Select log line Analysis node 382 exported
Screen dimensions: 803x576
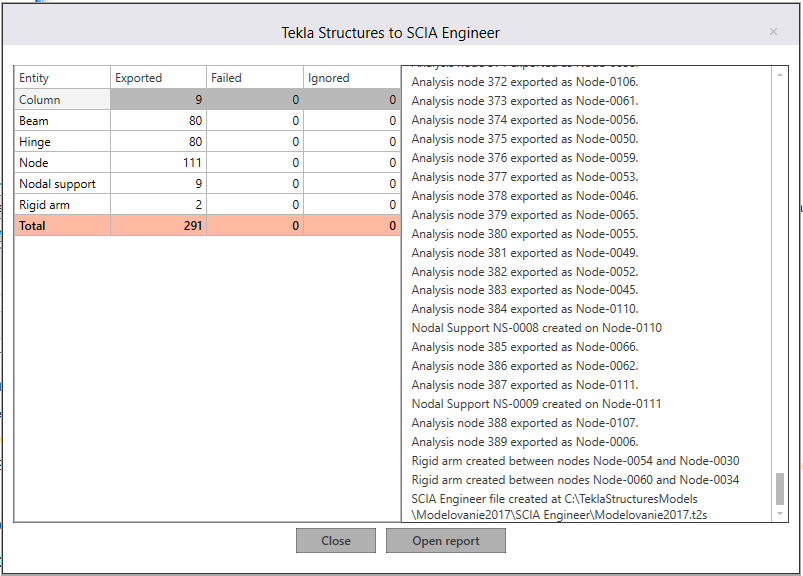[525, 271]
